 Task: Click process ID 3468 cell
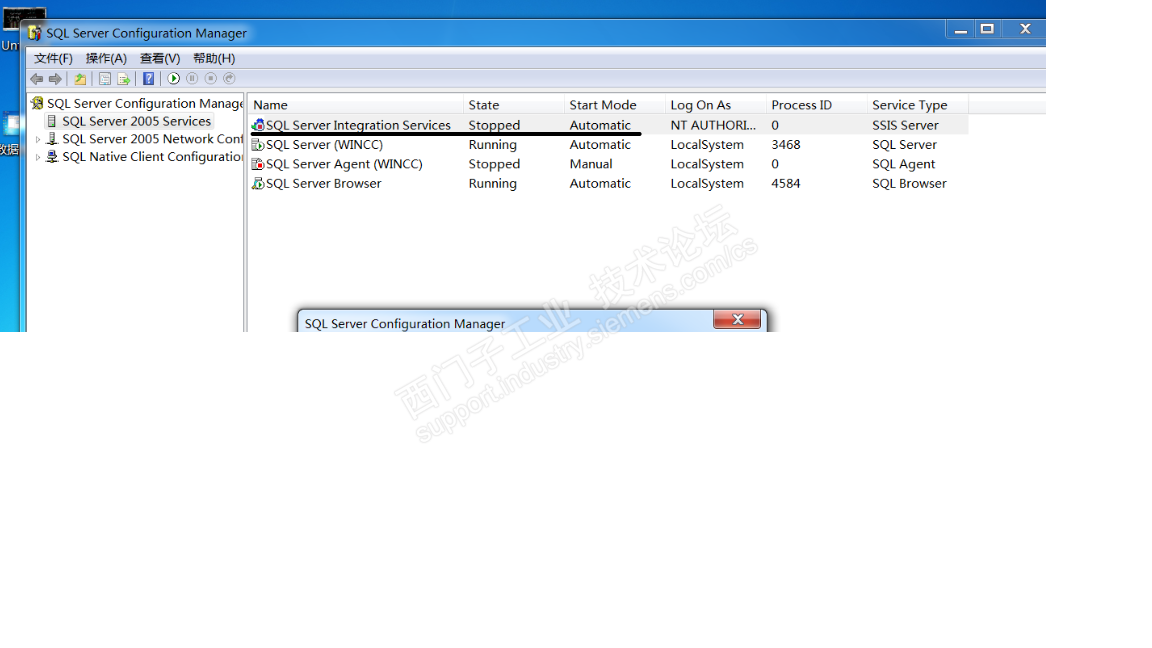tap(785, 145)
